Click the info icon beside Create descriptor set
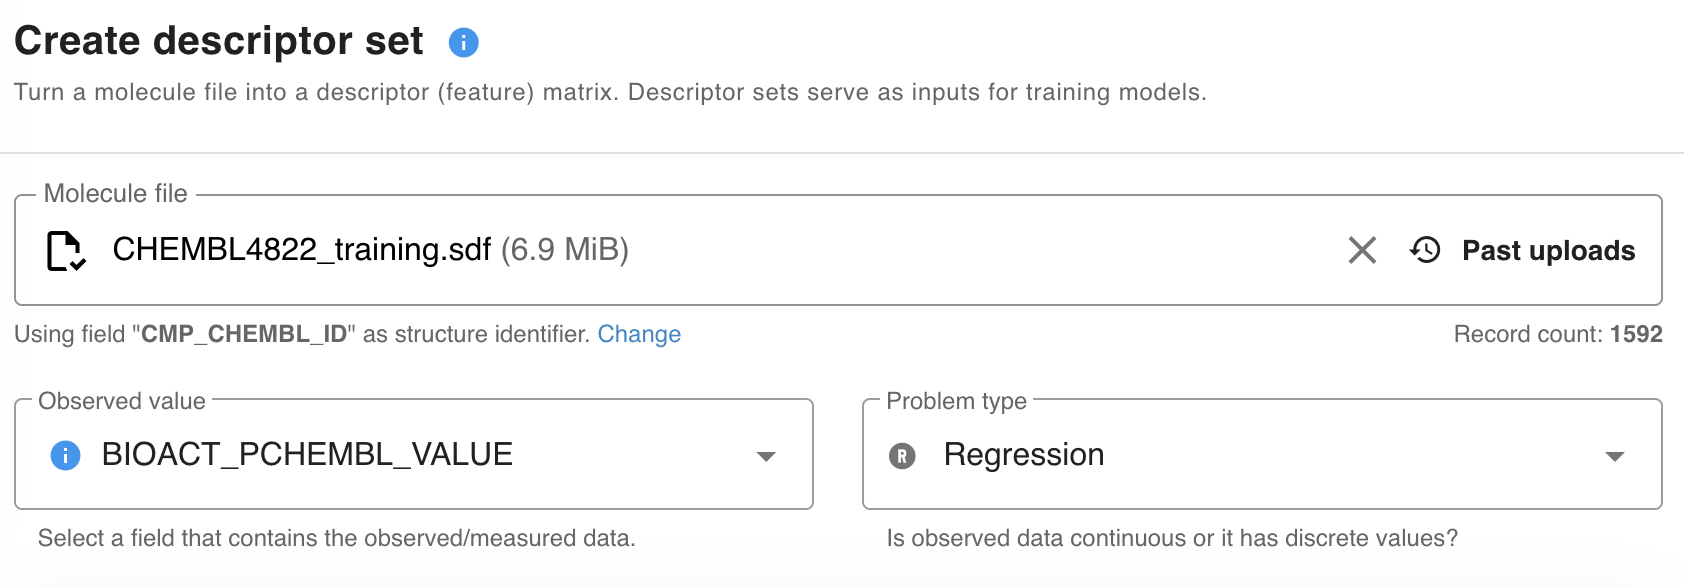Viewport: 1684px width, 586px height. tap(463, 42)
